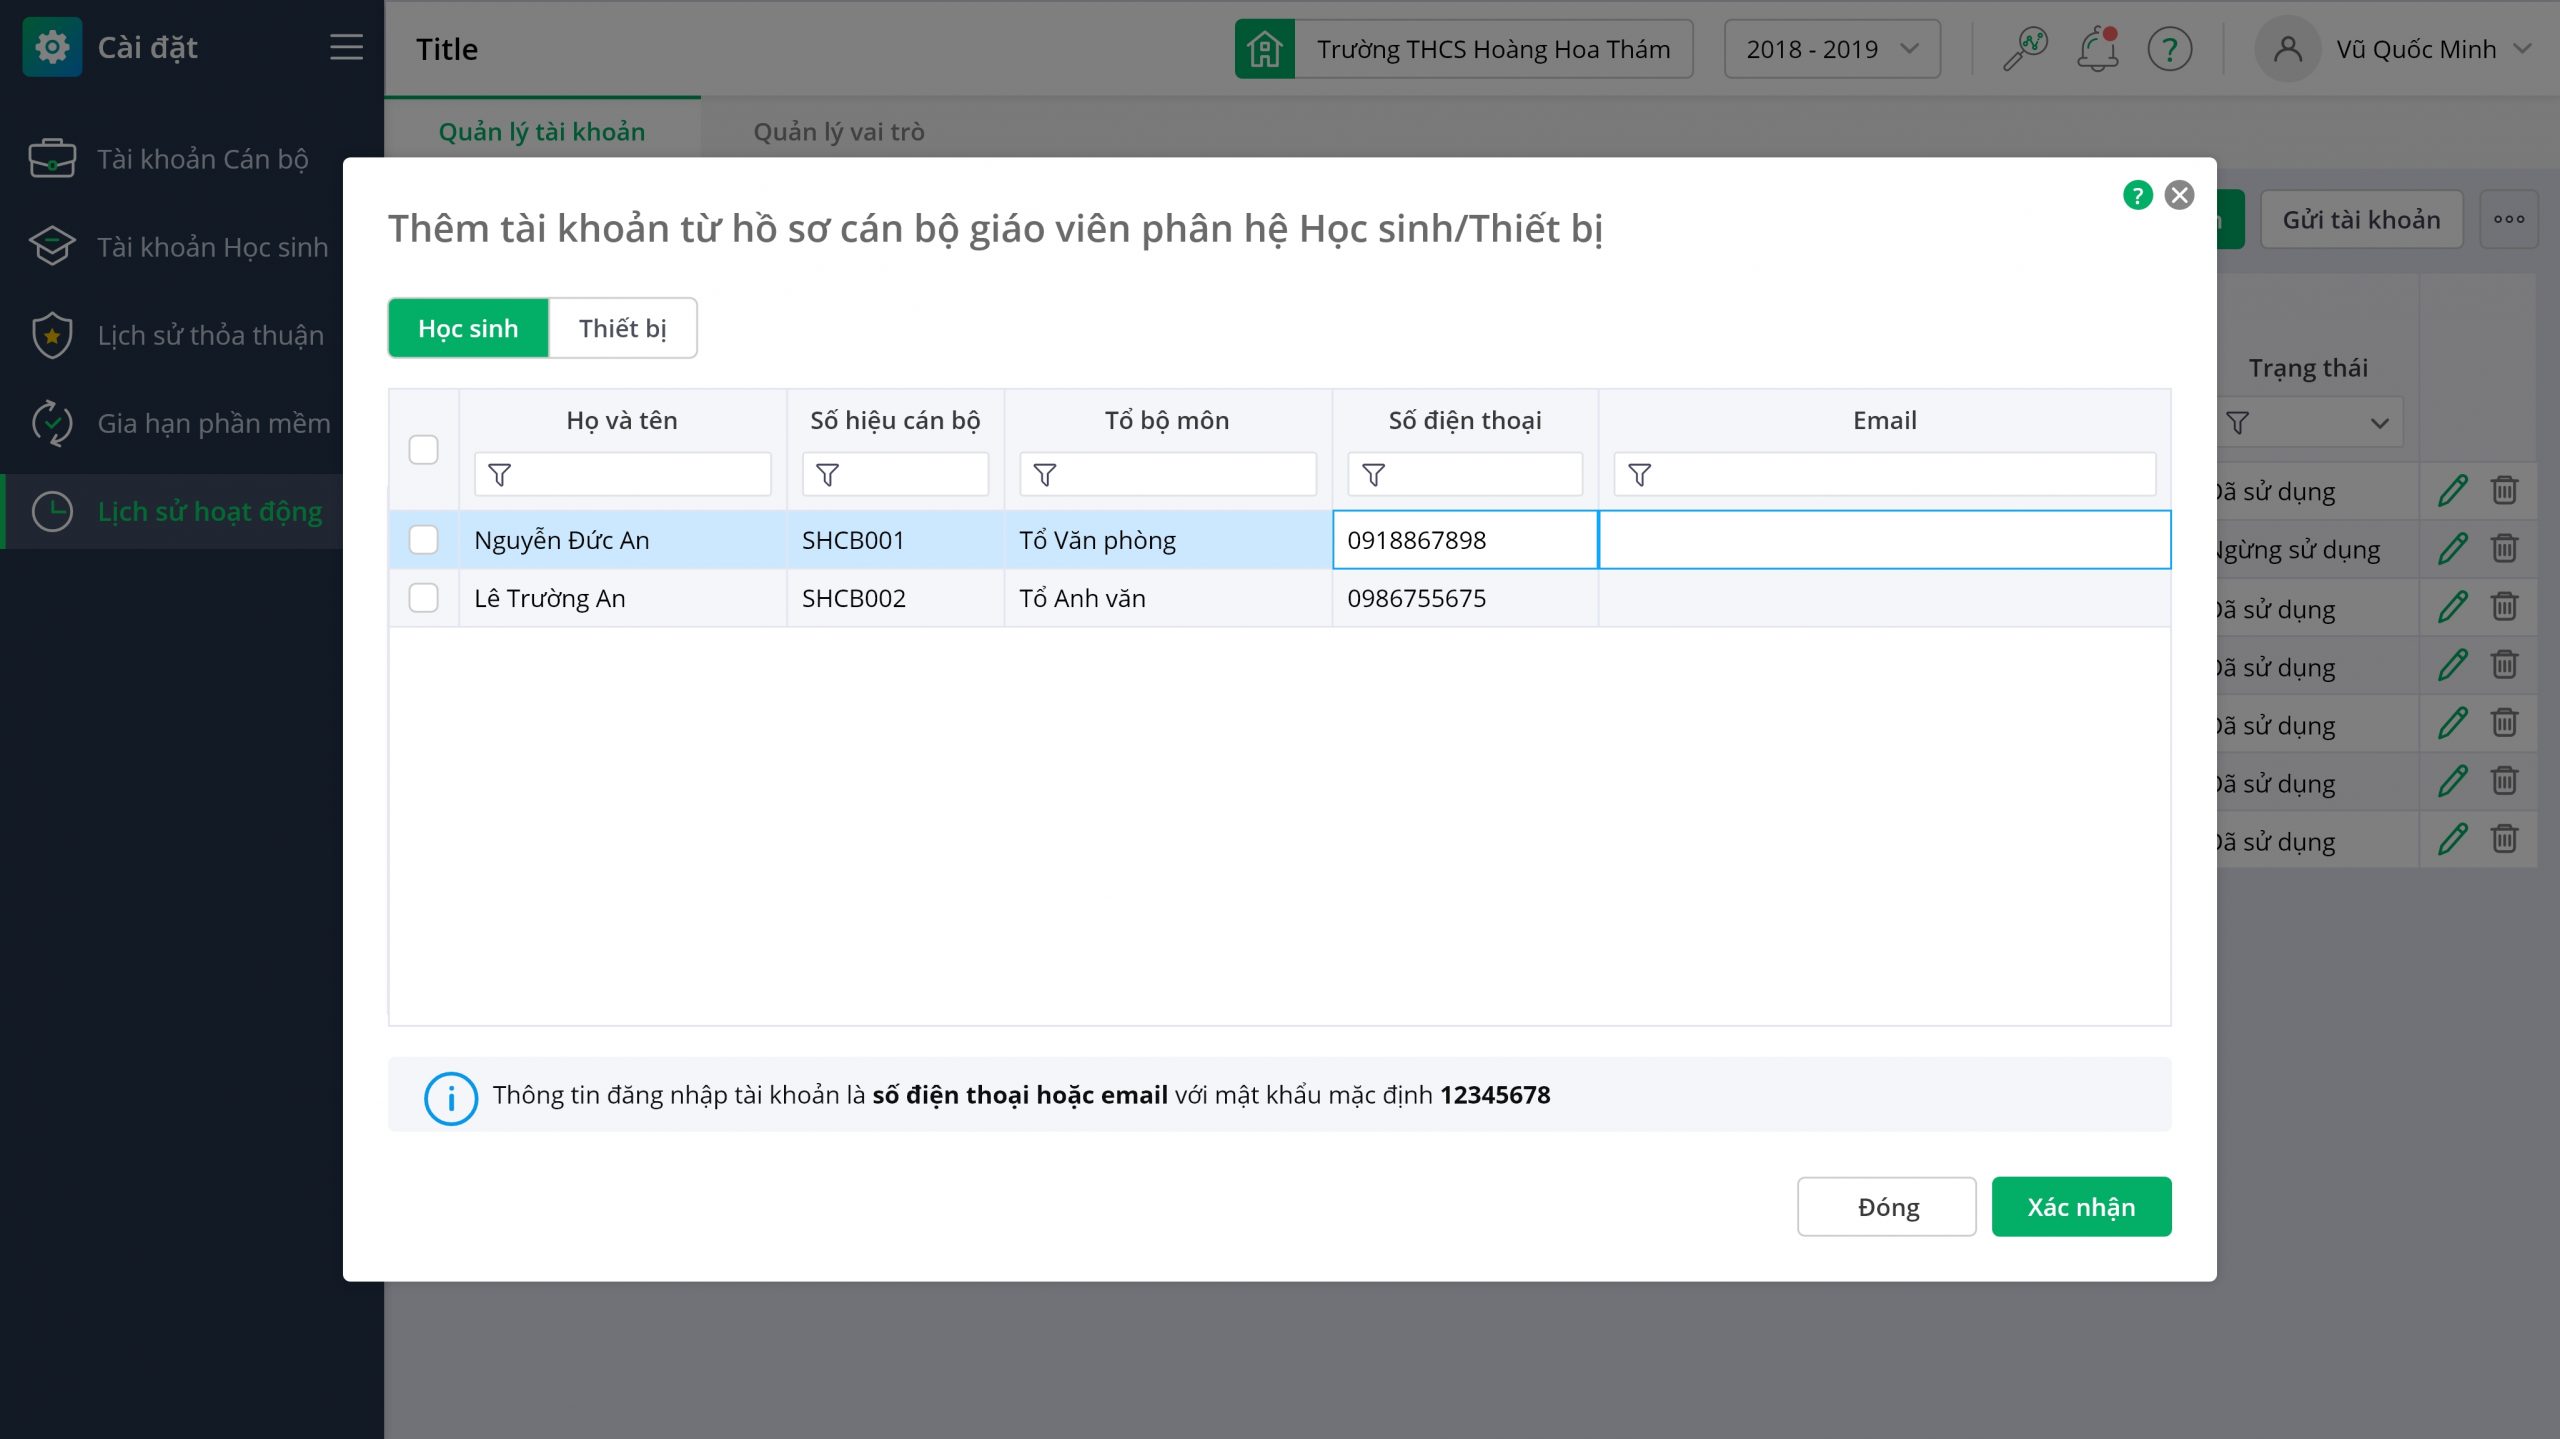Image resolution: width=2560 pixels, height=1439 pixels.
Task: Open the 2018 - 2019 year dropdown
Action: (x=1831, y=49)
